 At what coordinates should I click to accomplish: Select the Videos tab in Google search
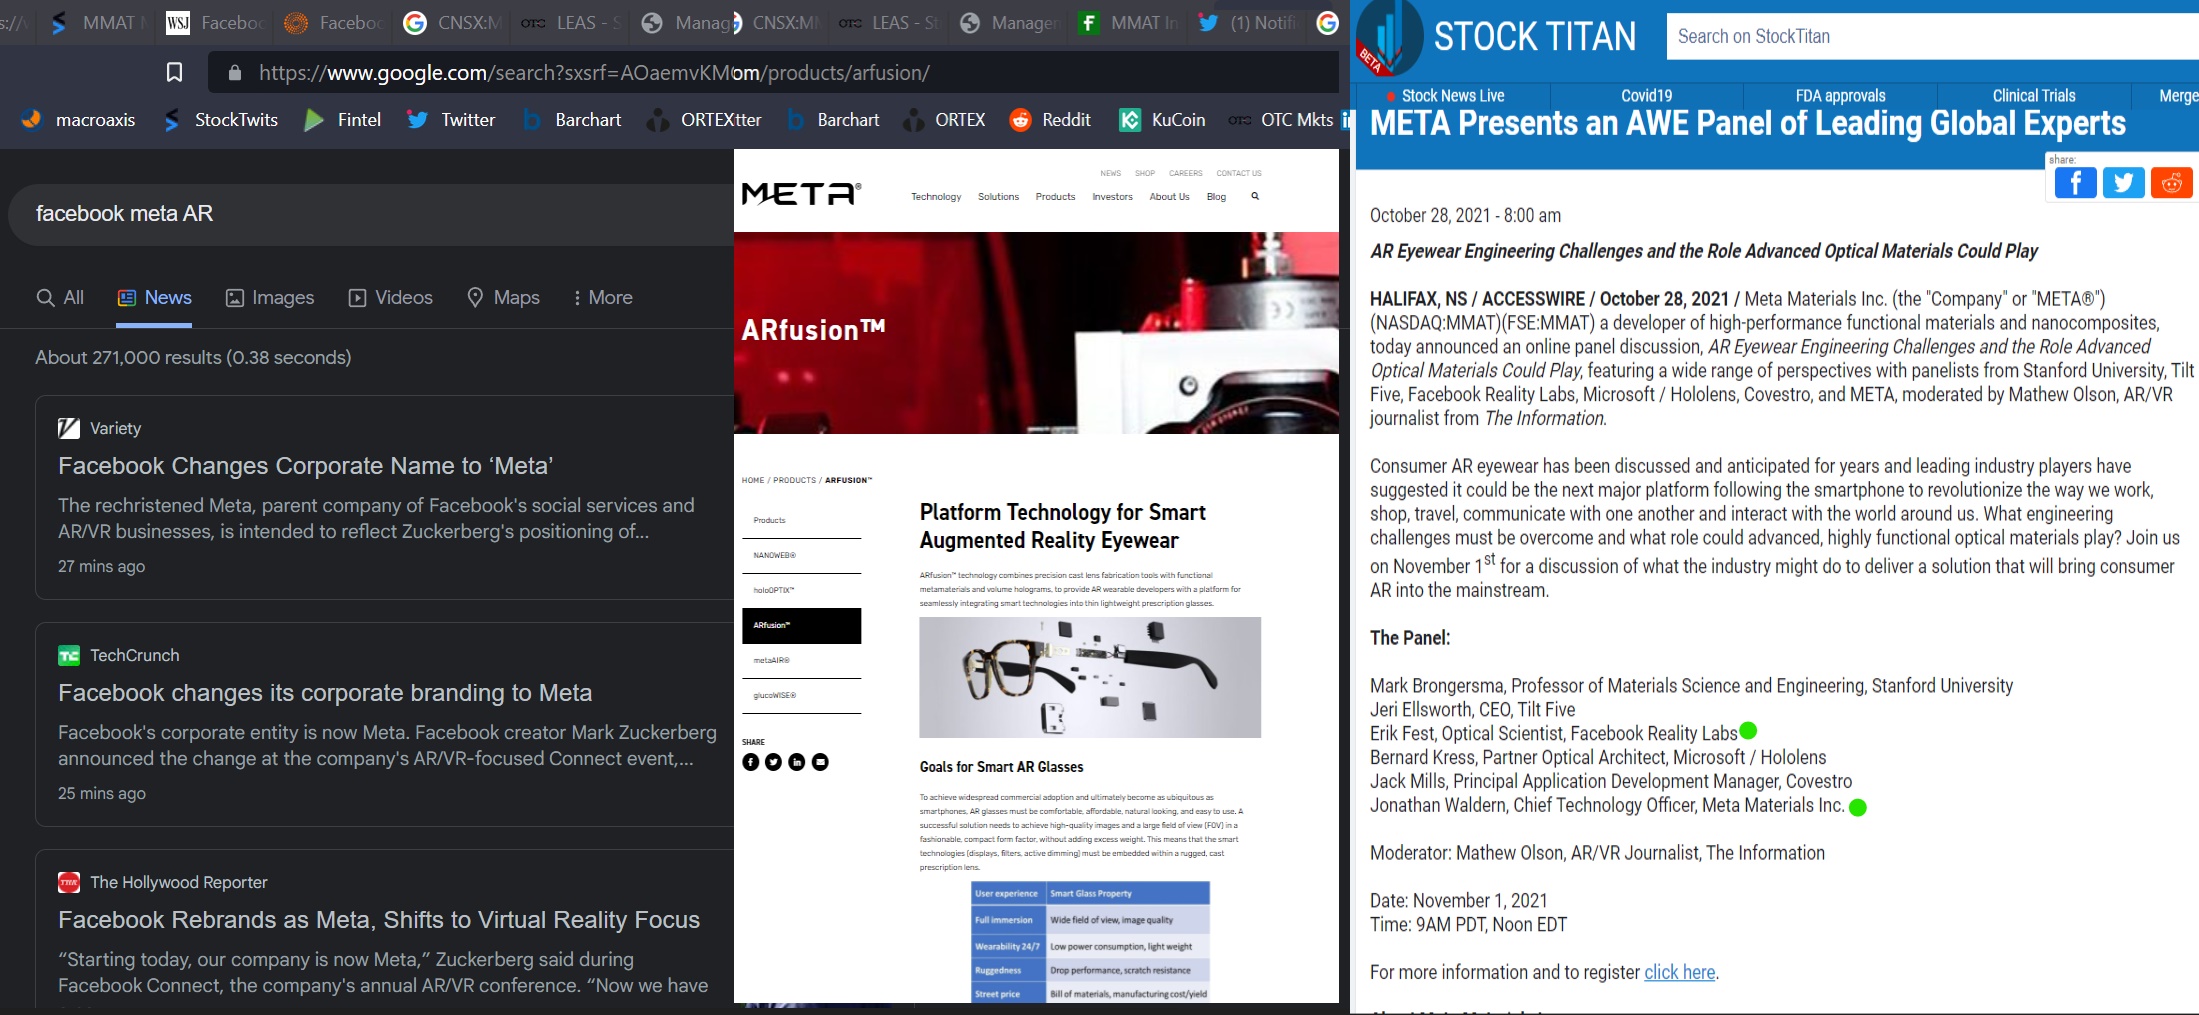point(390,297)
